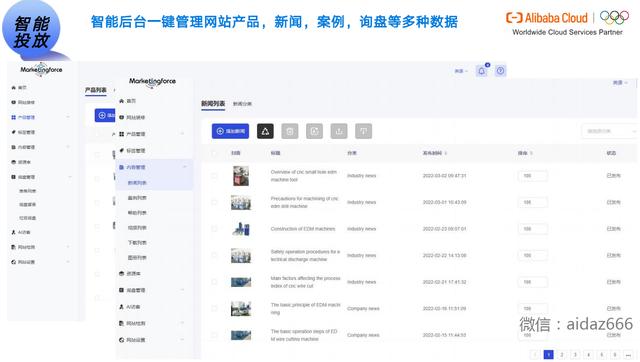Click the gray T-shaped toolbar icon
The height and width of the screenshot is (362, 640).
[363, 131]
